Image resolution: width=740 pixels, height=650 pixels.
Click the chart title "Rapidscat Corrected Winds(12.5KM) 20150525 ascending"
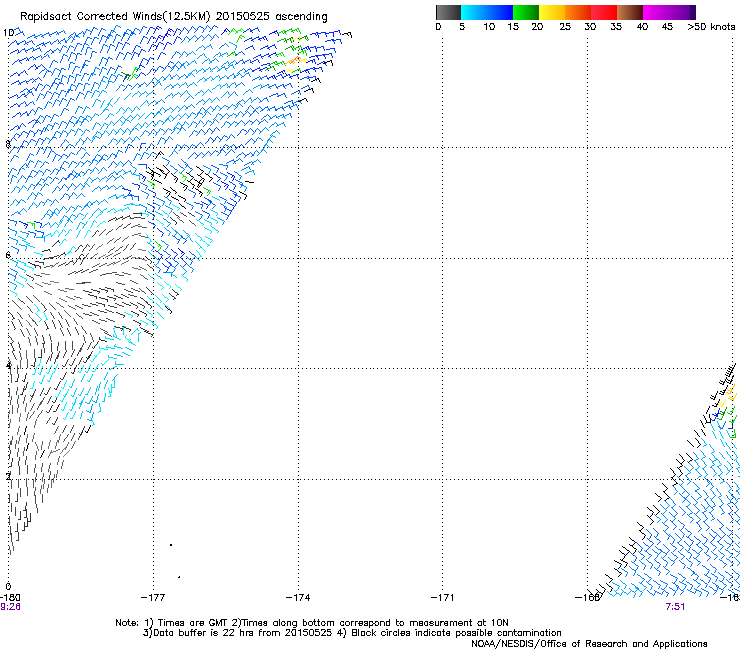click(174, 17)
